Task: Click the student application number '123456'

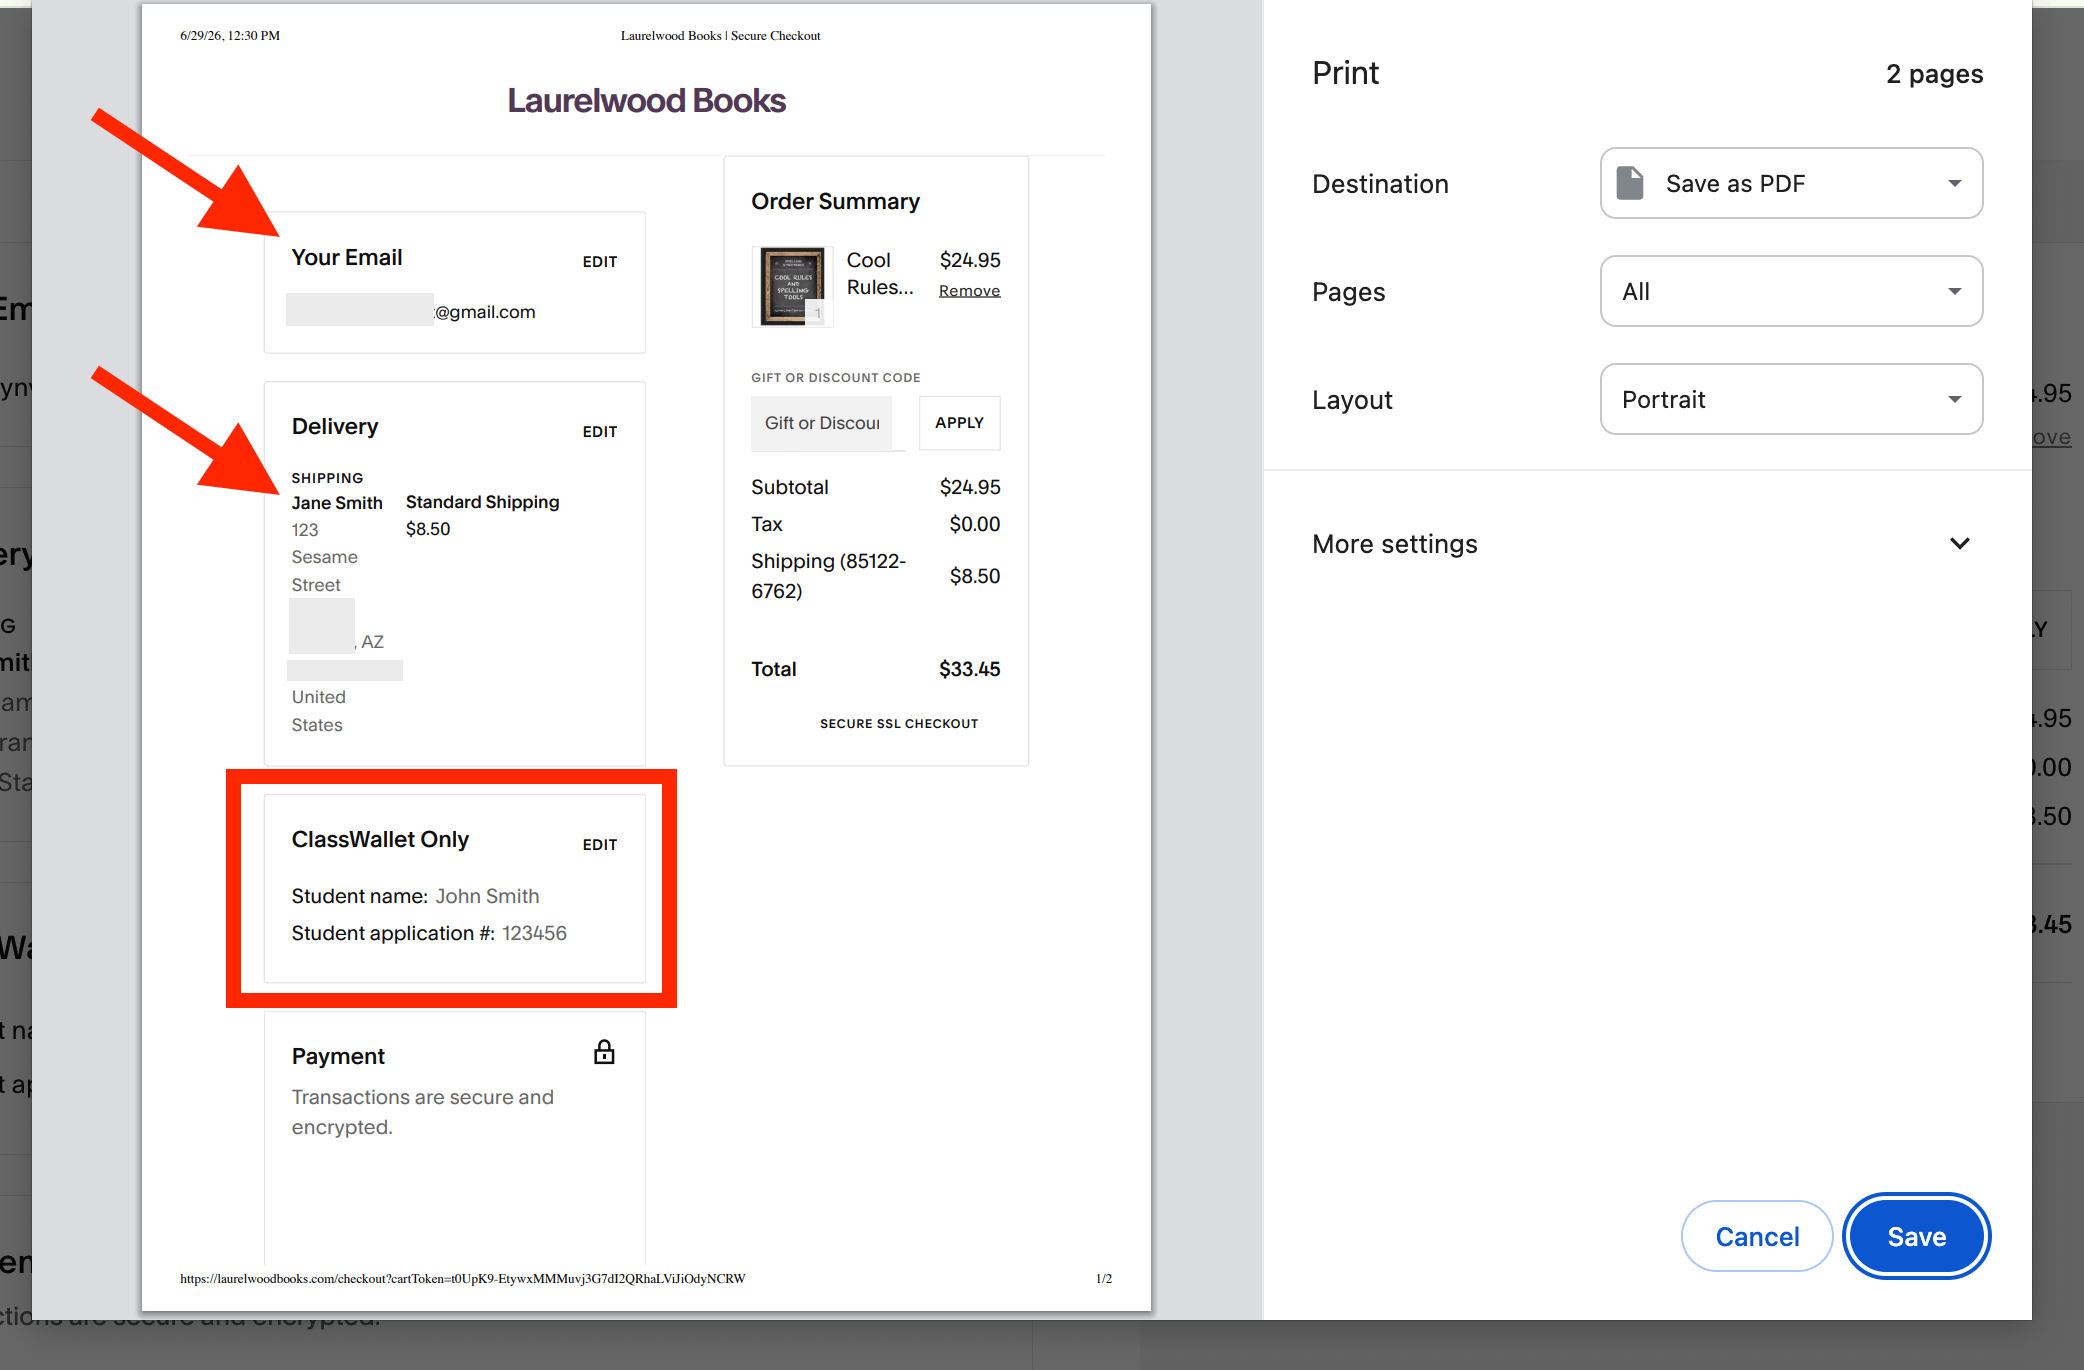Action: 534,933
